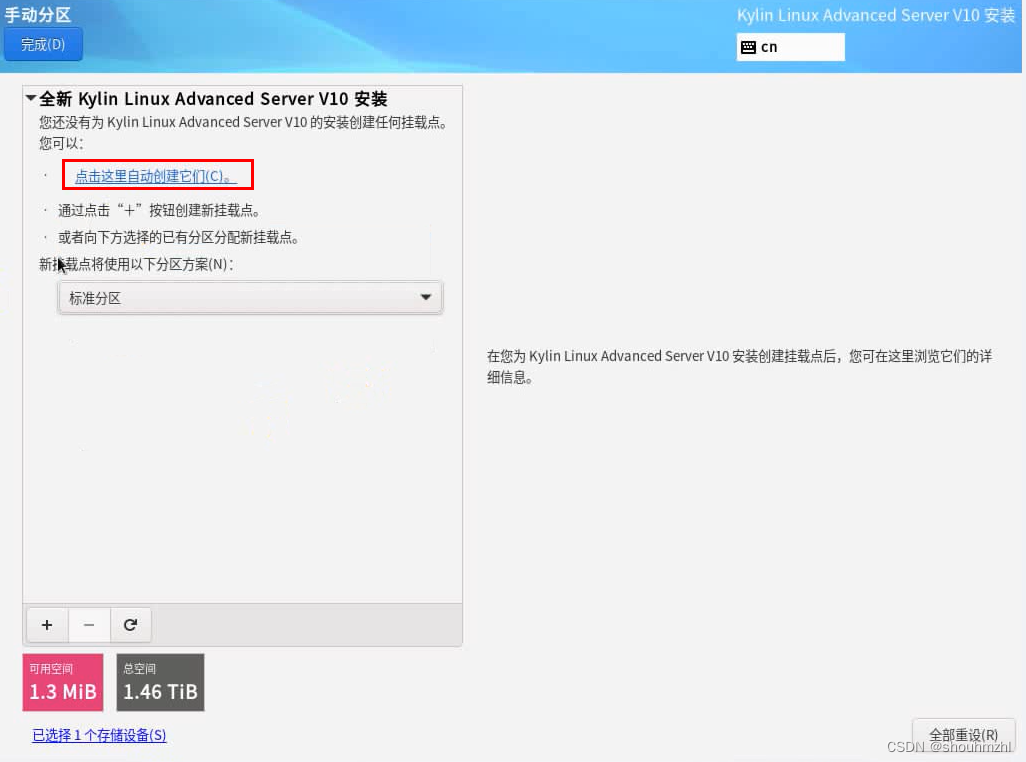Open the 标准分区 partition scheme dropdown
The height and width of the screenshot is (762, 1026).
click(x=250, y=298)
